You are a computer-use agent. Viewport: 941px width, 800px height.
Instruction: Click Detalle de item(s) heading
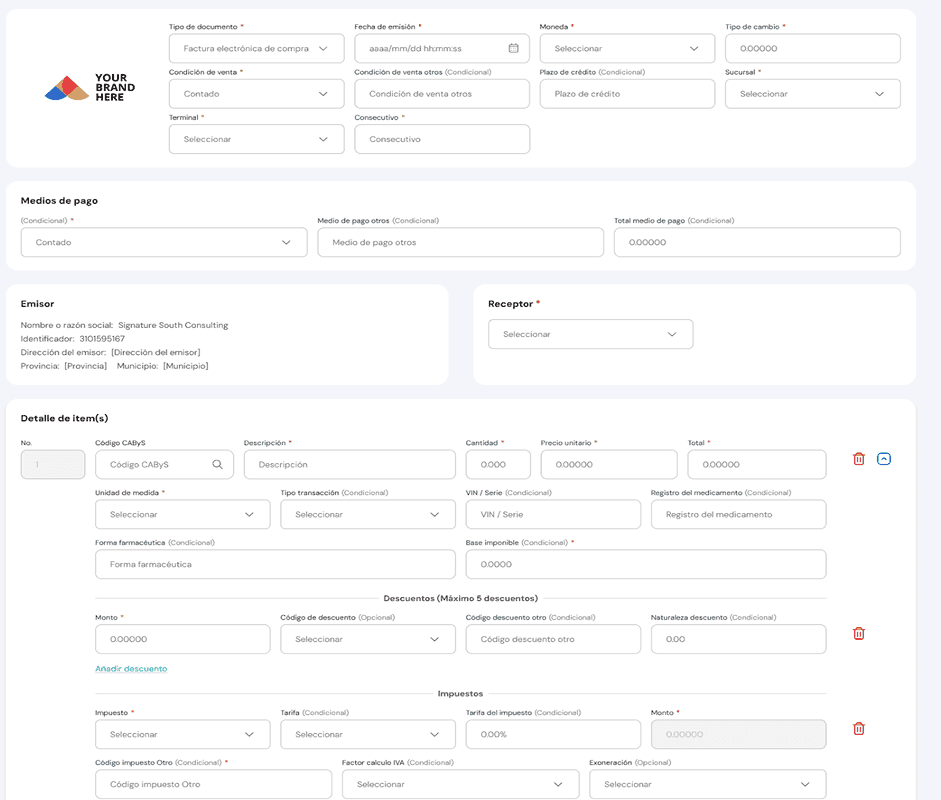tap(64, 418)
